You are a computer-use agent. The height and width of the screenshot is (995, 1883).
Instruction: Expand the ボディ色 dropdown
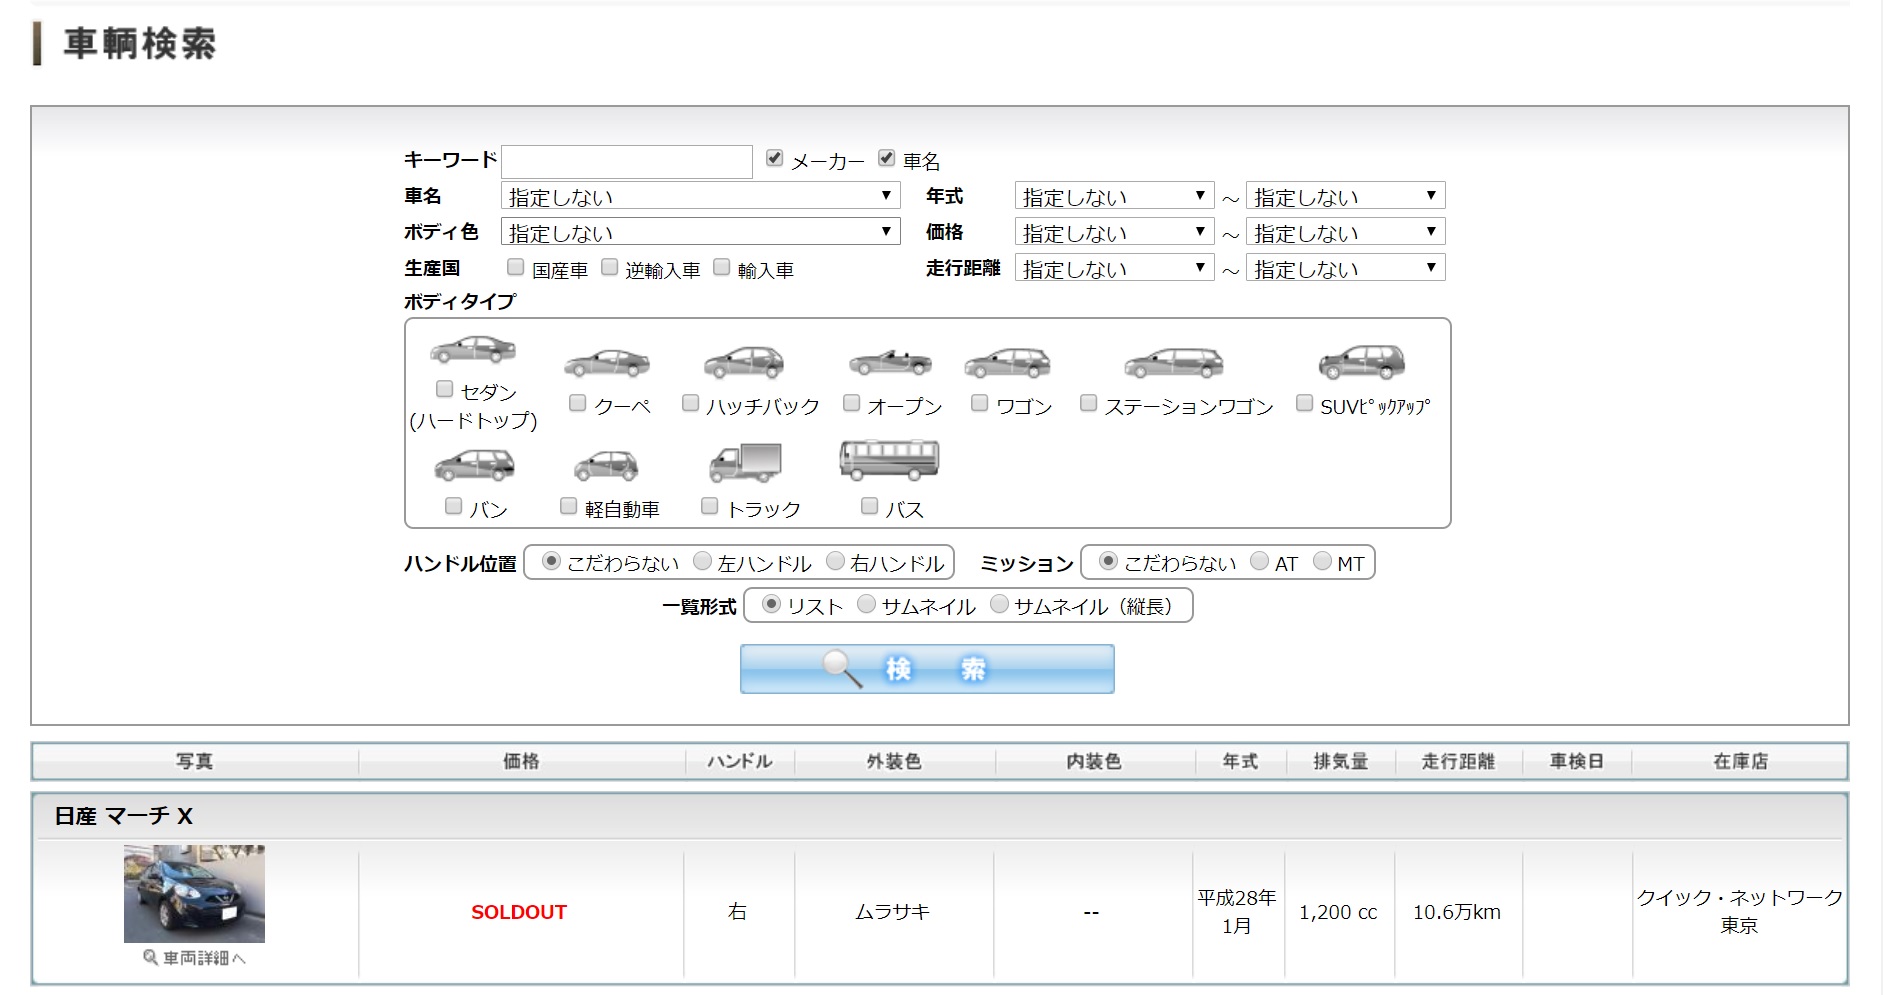(x=700, y=232)
